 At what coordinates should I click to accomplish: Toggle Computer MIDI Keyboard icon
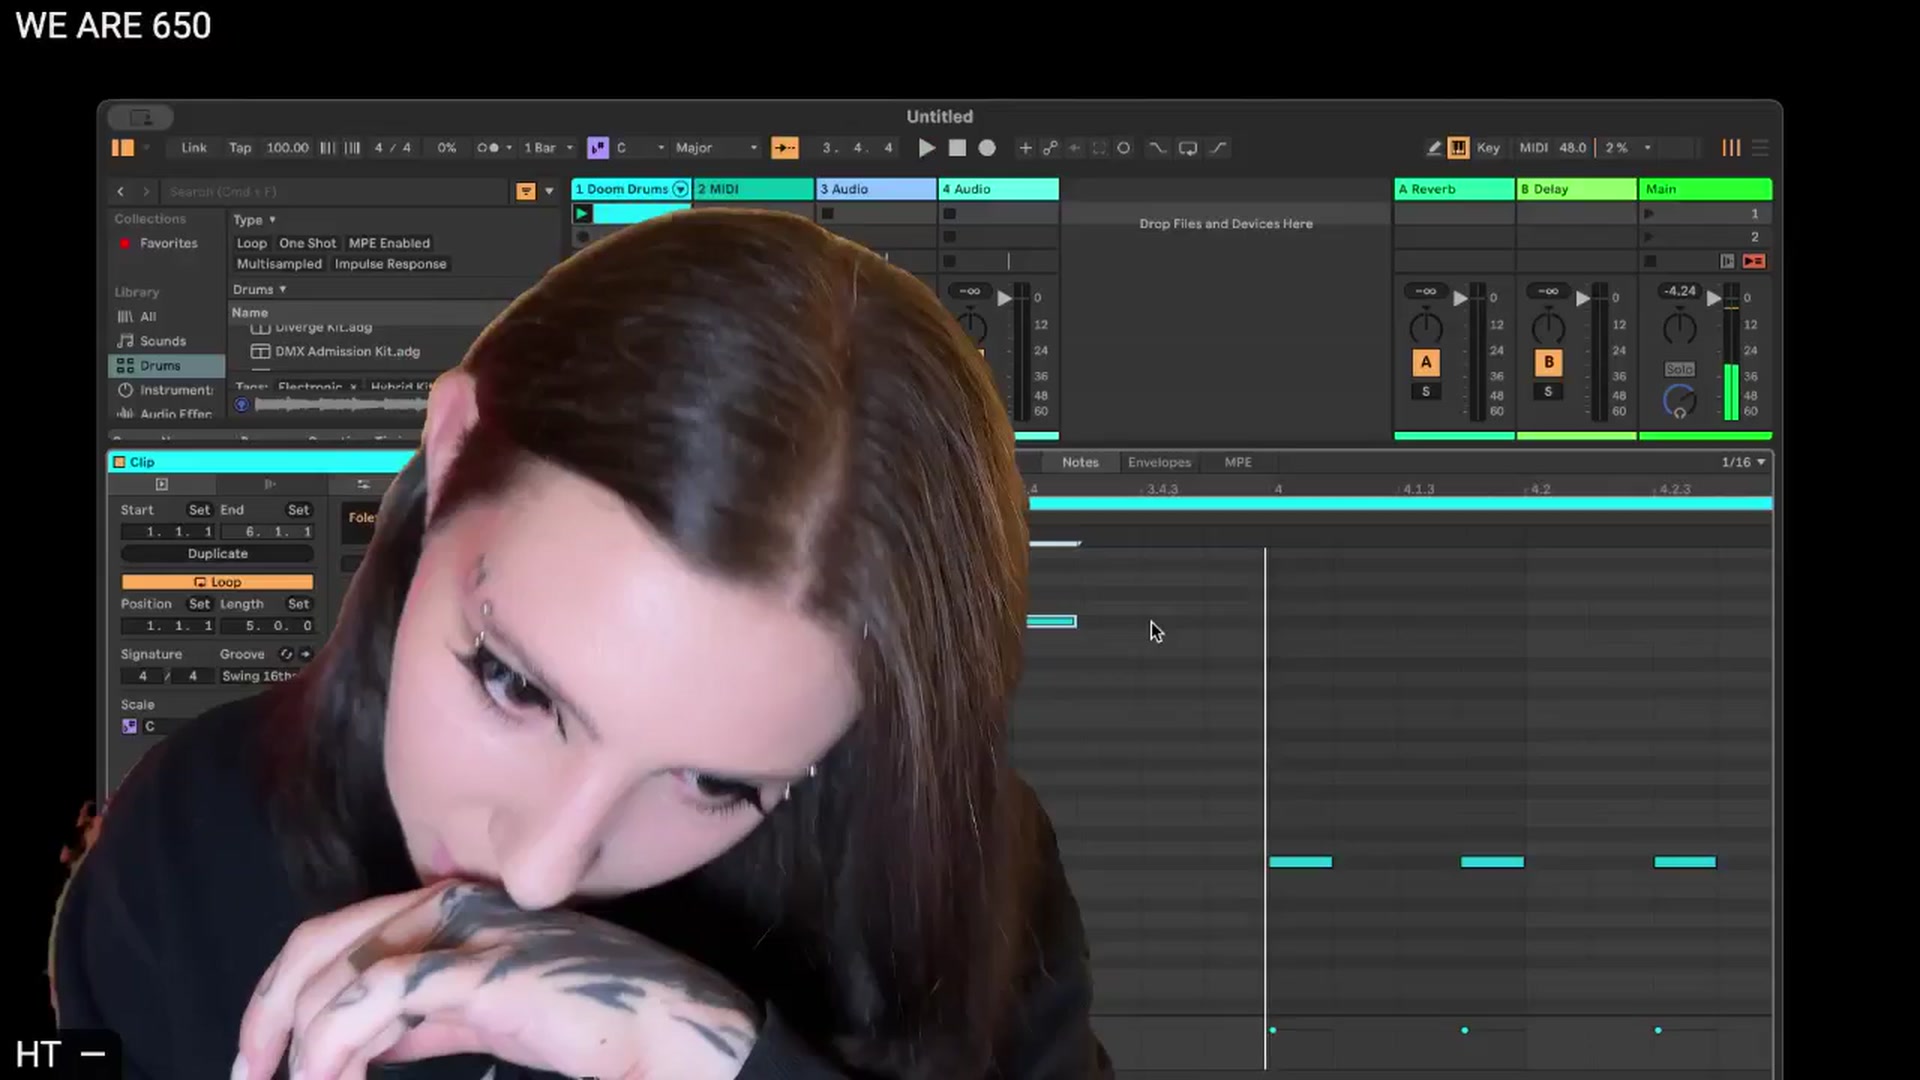(x=1458, y=148)
